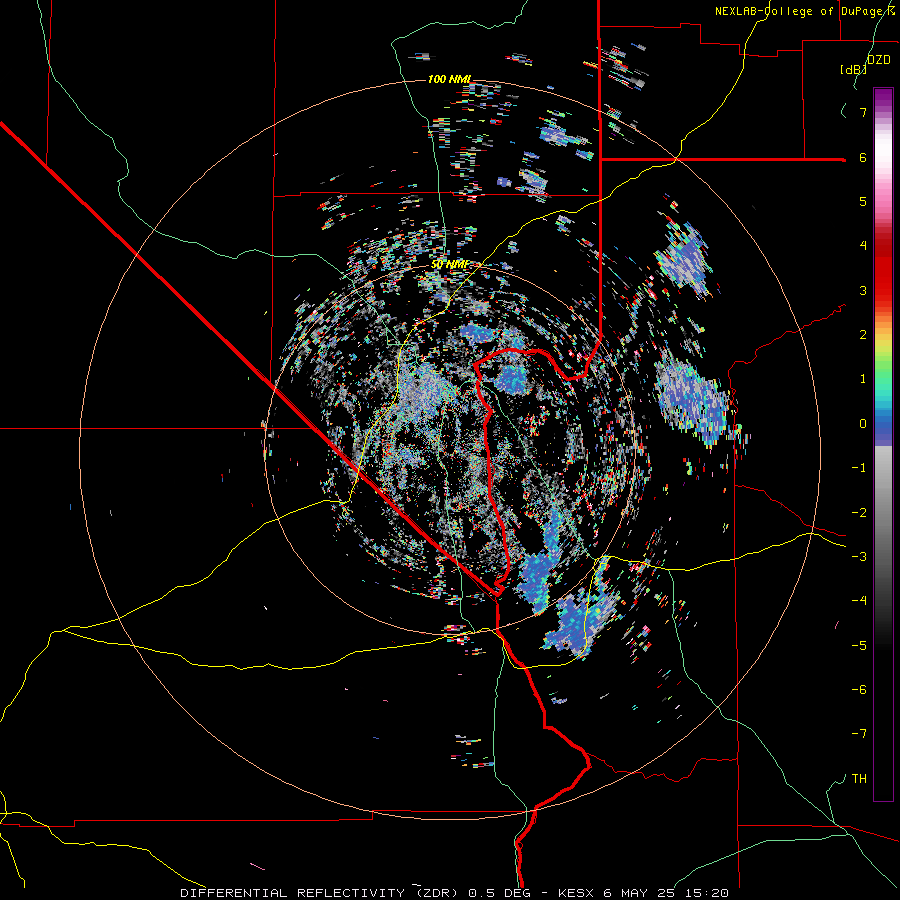Select the 3 value on the legend
Screen dimensions: 900x900
click(x=863, y=290)
